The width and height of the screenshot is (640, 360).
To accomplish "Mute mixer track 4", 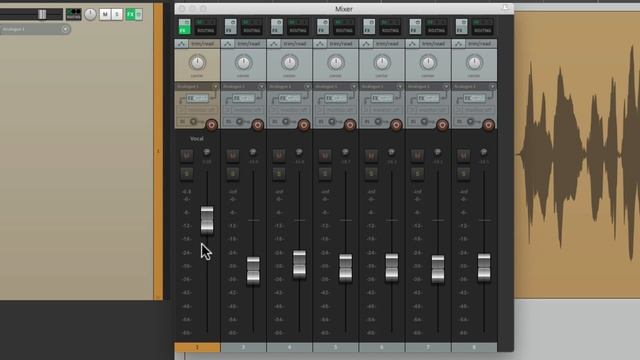I will (x=279, y=156).
